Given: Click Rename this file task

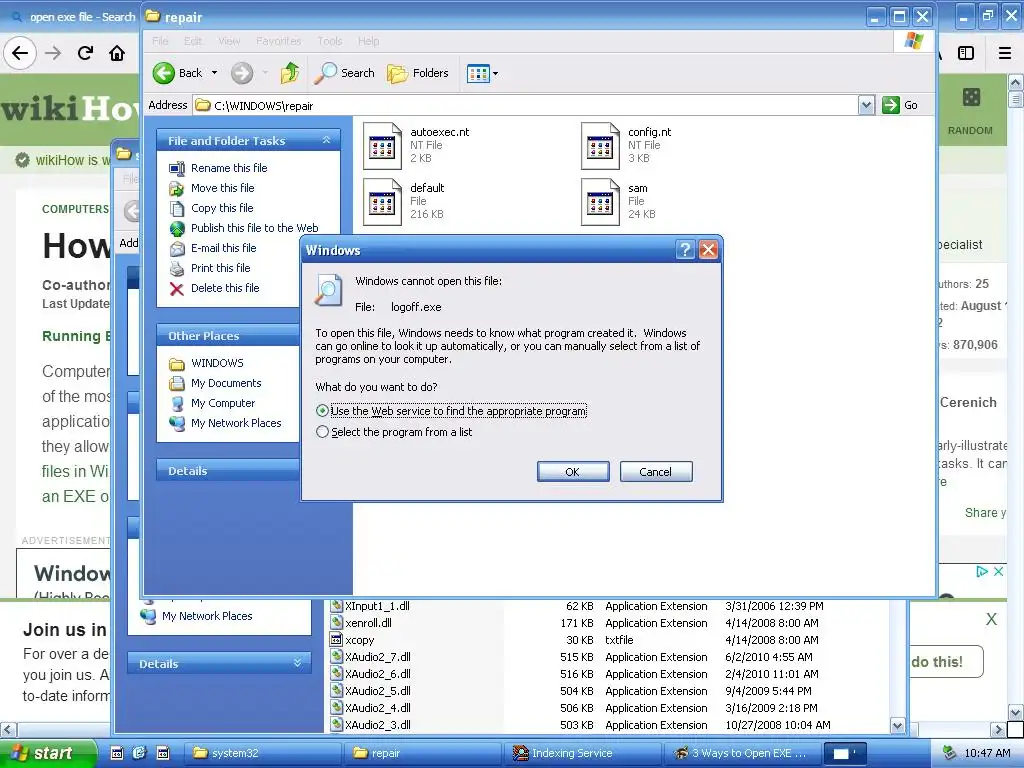Looking at the screenshot, I should (x=229, y=168).
